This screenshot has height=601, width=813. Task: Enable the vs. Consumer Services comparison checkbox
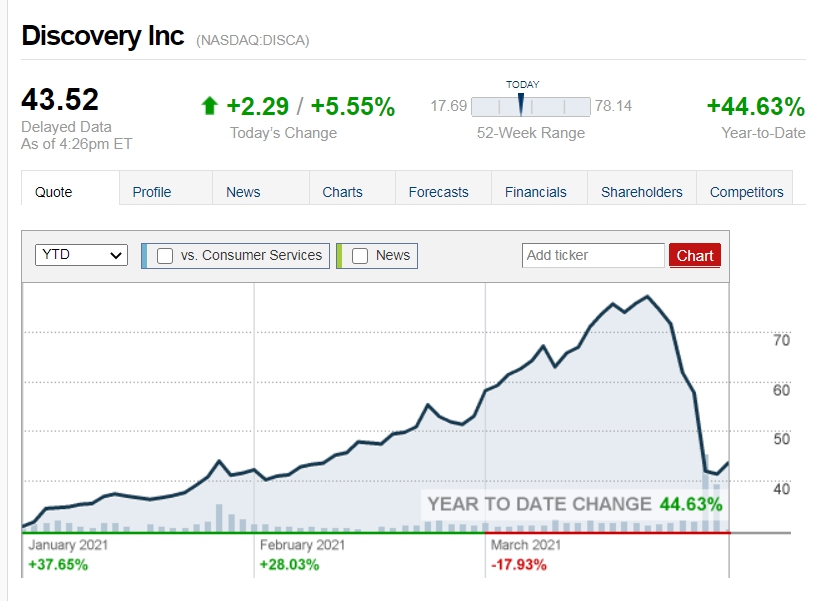click(x=165, y=256)
